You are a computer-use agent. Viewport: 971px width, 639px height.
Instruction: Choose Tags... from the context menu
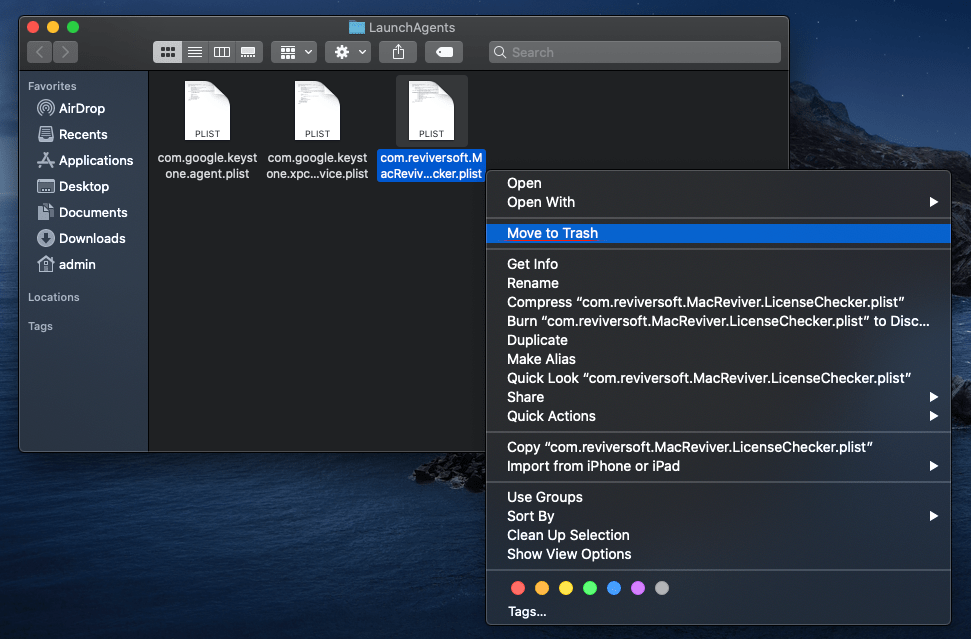pos(718,612)
